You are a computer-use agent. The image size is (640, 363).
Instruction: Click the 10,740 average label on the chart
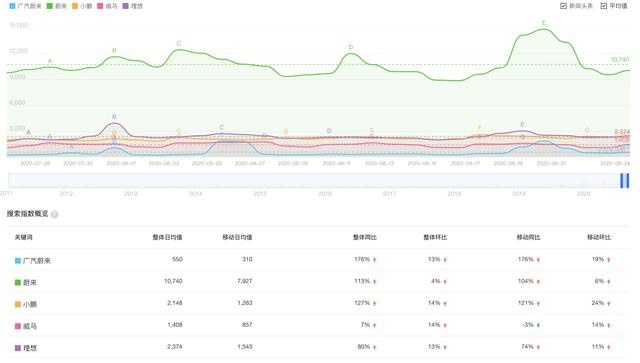(620, 60)
